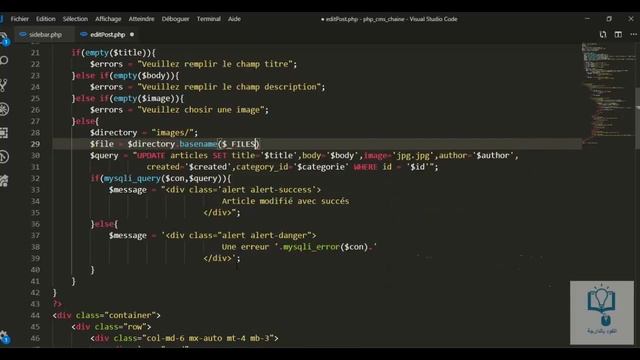This screenshot has height=360, width=640.
Task: Click the "images/" string on line 28
Action: (173, 133)
